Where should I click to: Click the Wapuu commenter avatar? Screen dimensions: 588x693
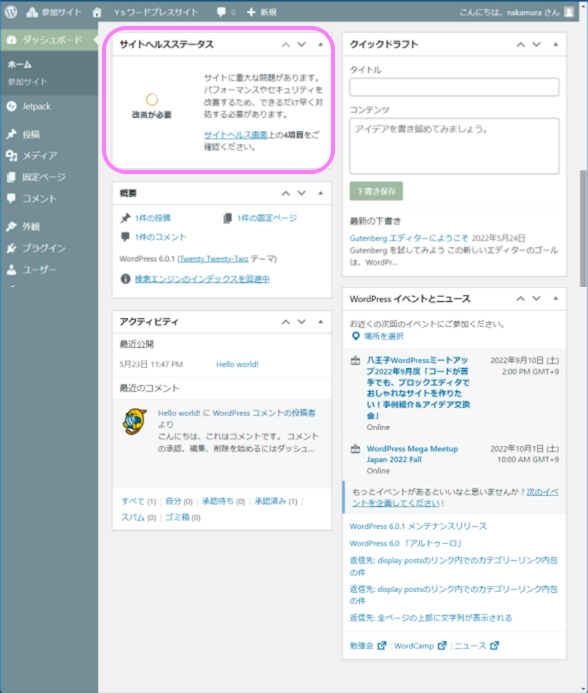135,422
